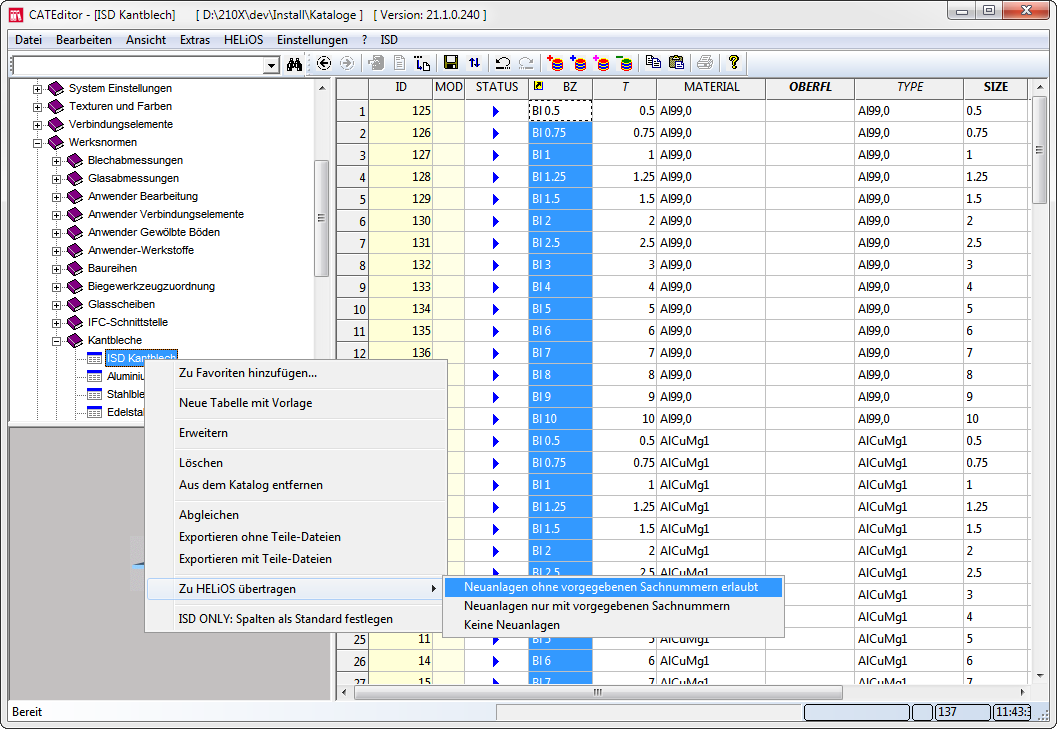Image resolution: width=1057 pixels, height=729 pixels.
Task: Open the search combo box dropdown arrow
Action: (x=271, y=65)
